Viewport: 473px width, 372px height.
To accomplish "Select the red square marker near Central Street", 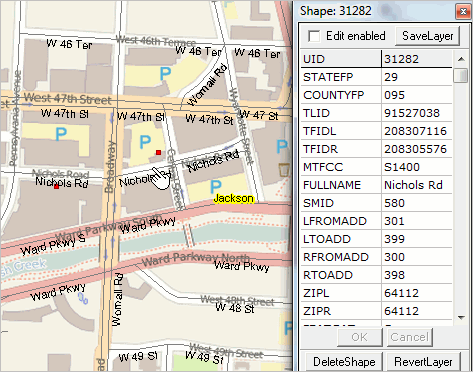I will [159, 153].
